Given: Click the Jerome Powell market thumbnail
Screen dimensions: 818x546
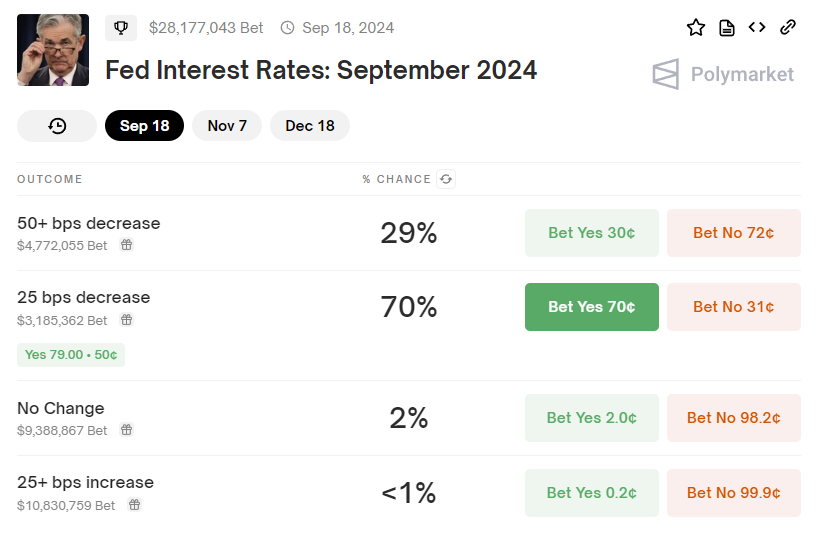Looking at the screenshot, I should 53,50.
